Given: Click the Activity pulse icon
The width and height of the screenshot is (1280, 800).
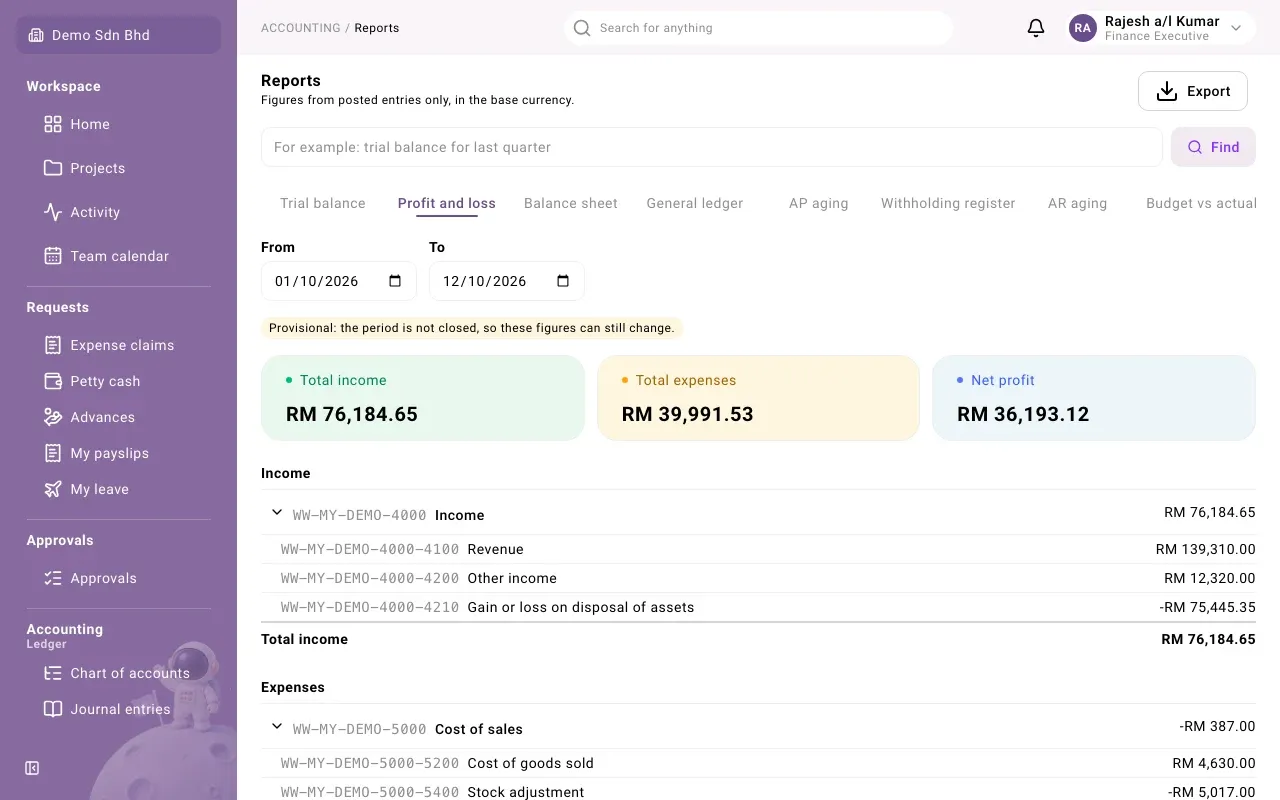Looking at the screenshot, I should pyautogui.click(x=53, y=212).
